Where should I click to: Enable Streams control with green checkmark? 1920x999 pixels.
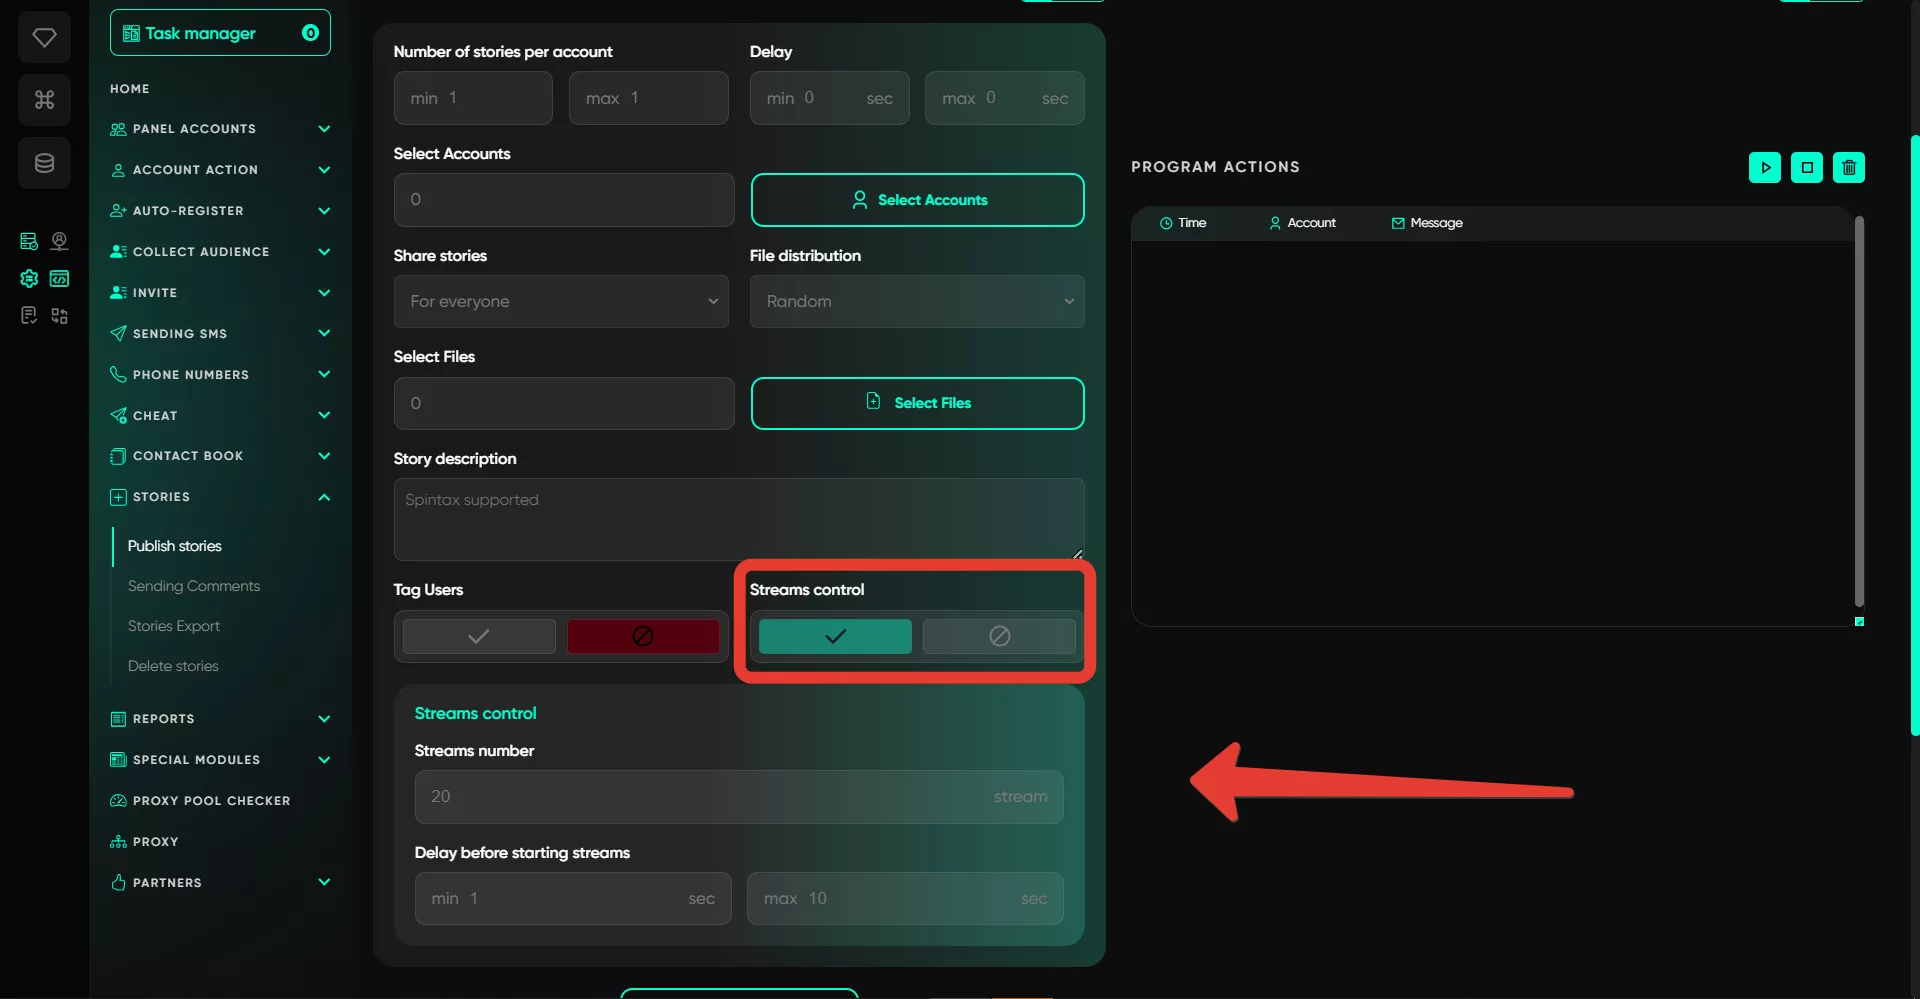pyautogui.click(x=835, y=637)
